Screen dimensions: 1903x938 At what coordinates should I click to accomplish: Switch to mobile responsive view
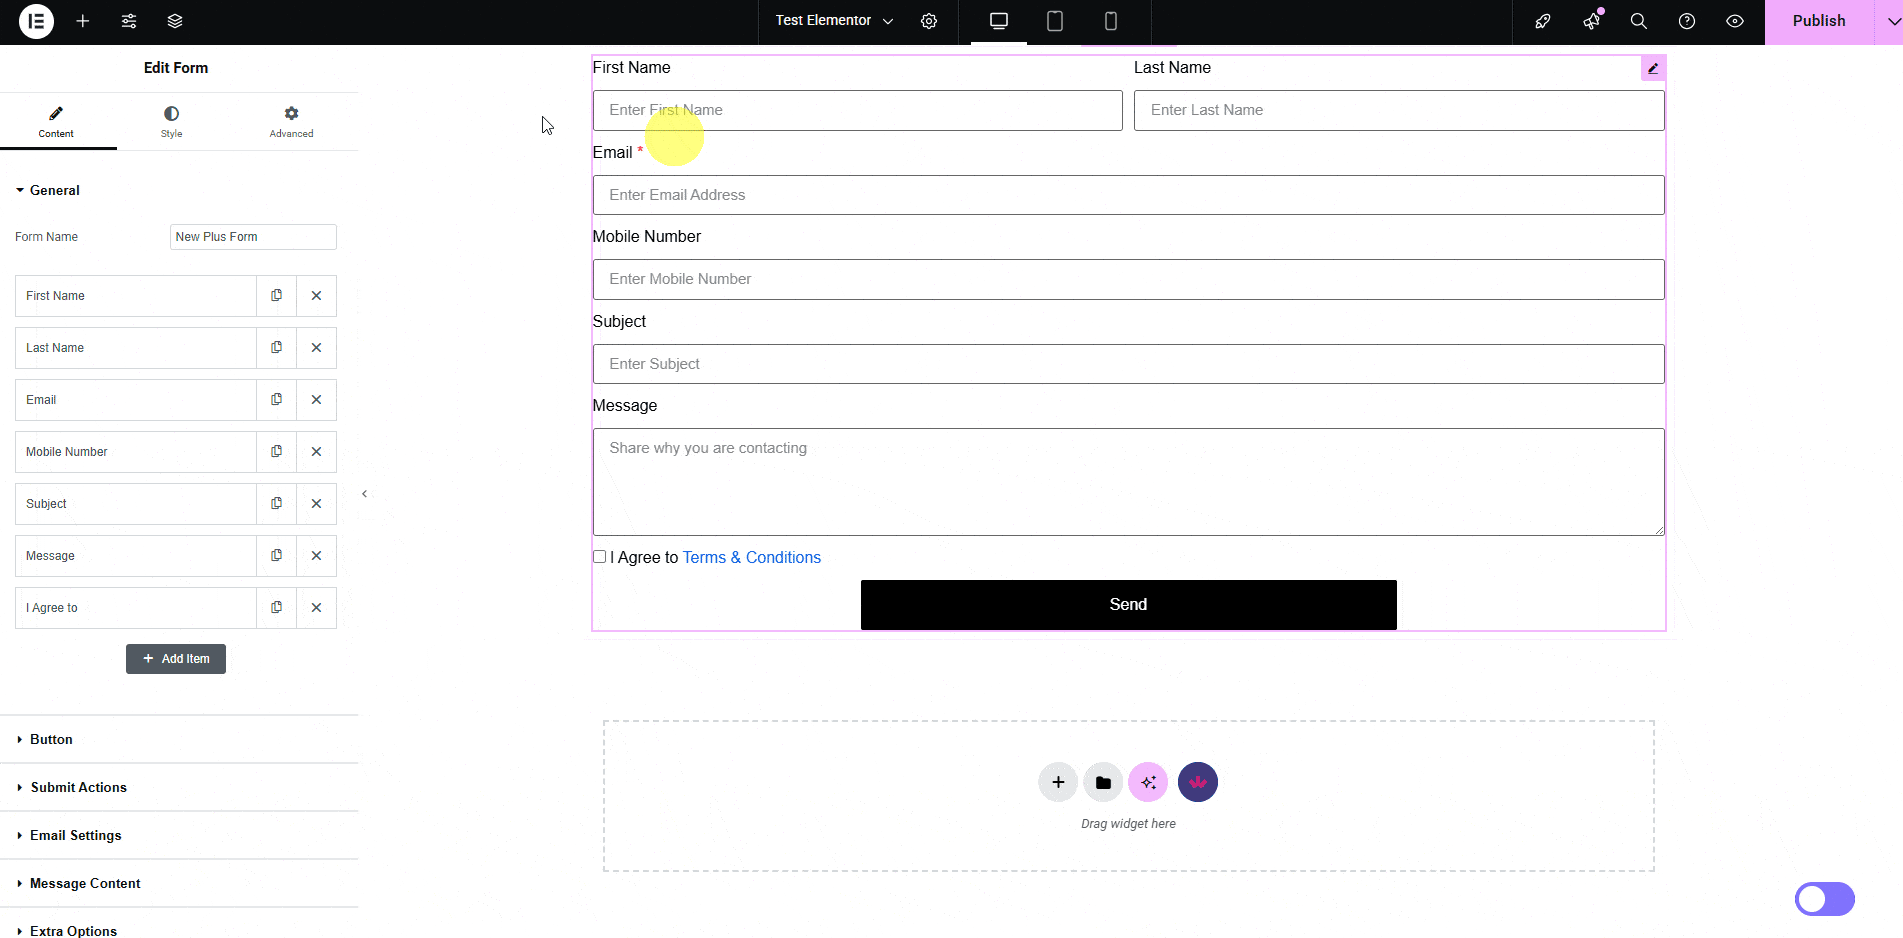pyautogui.click(x=1110, y=21)
